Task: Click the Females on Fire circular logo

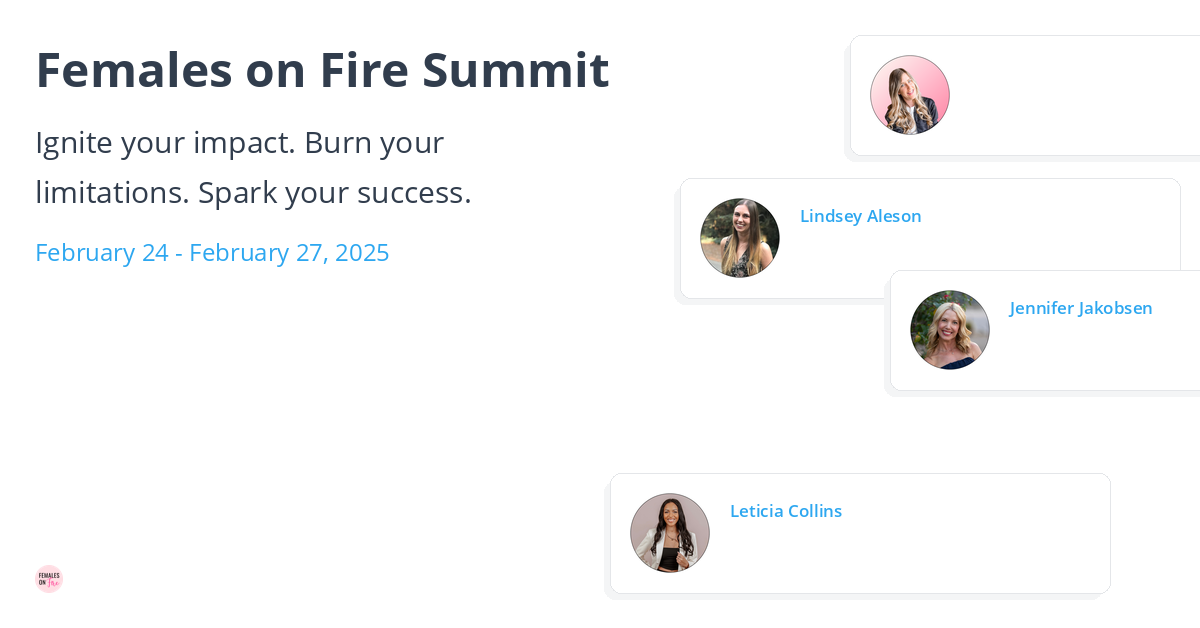Action: [49, 578]
